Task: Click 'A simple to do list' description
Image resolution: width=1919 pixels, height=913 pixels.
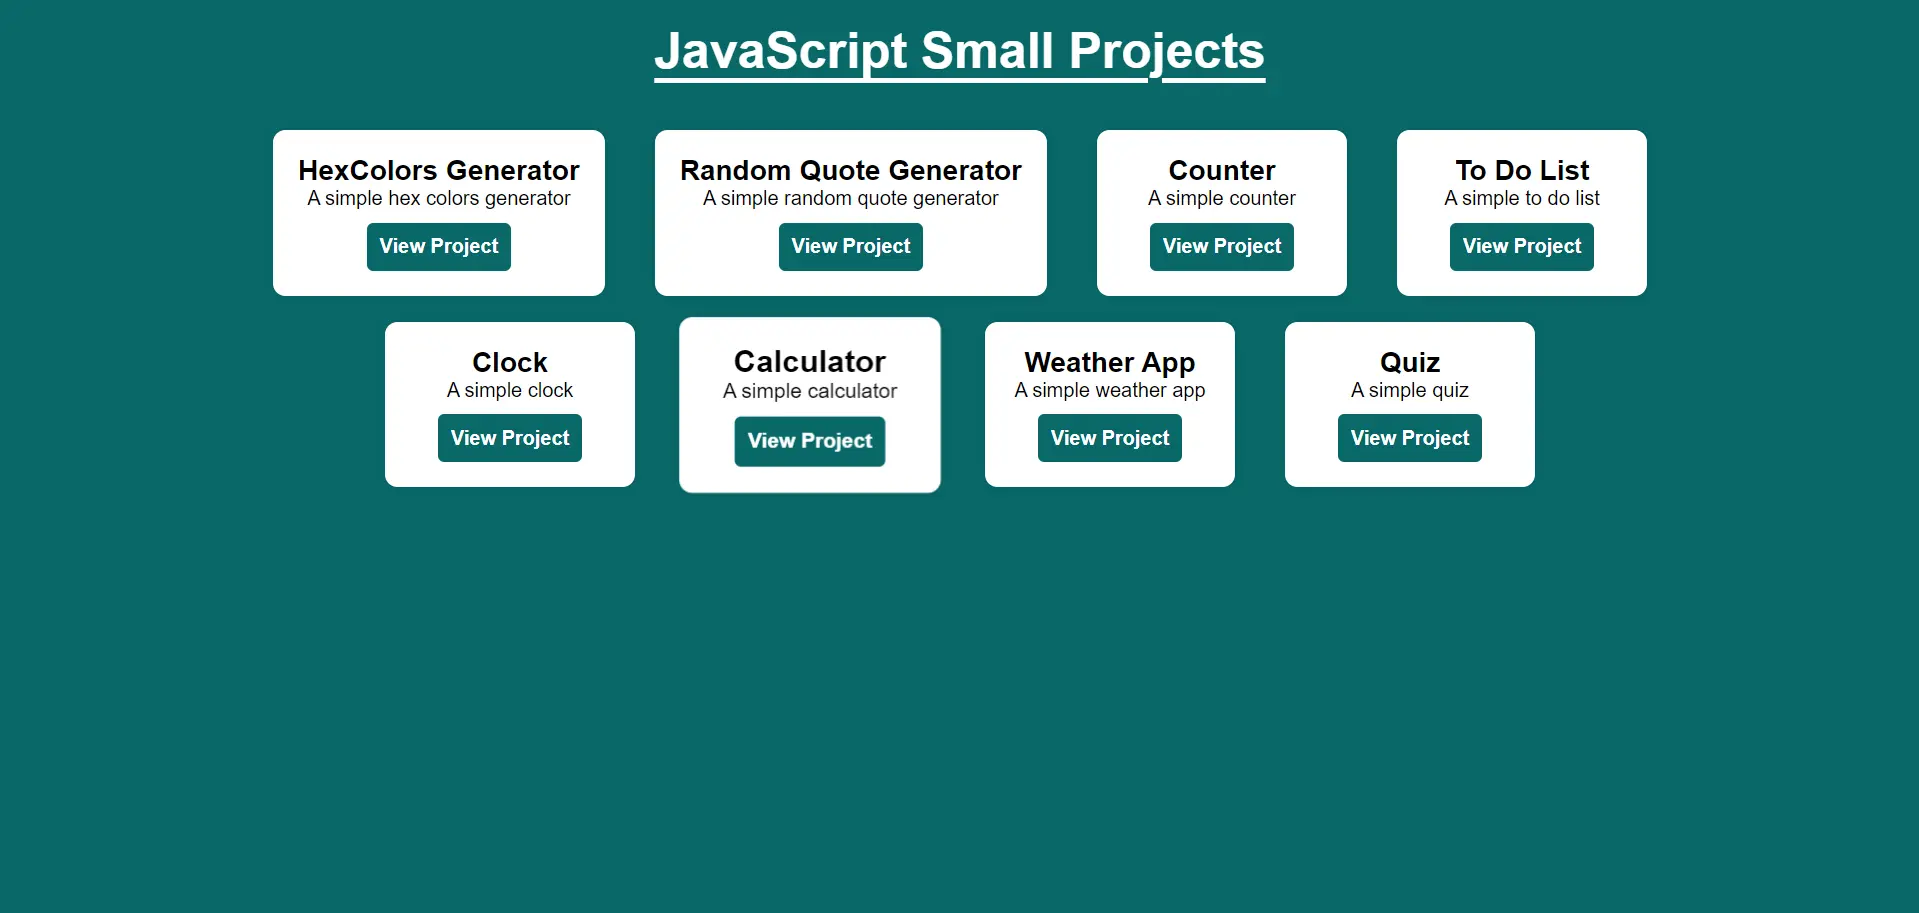Action: [x=1522, y=198]
